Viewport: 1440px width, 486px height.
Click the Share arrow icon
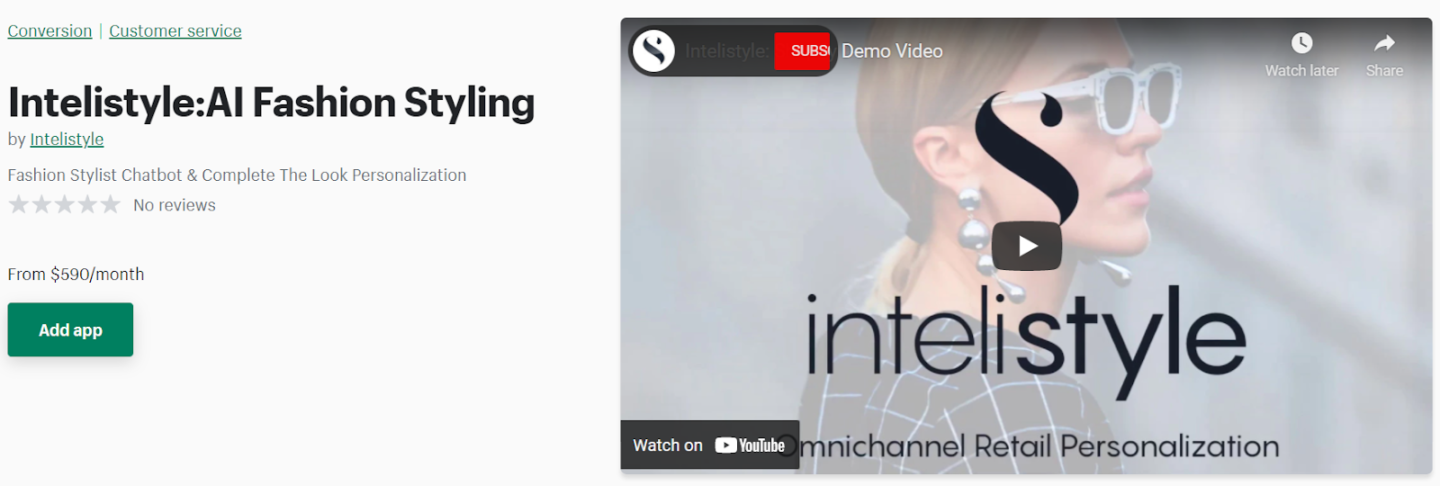[x=1384, y=43]
